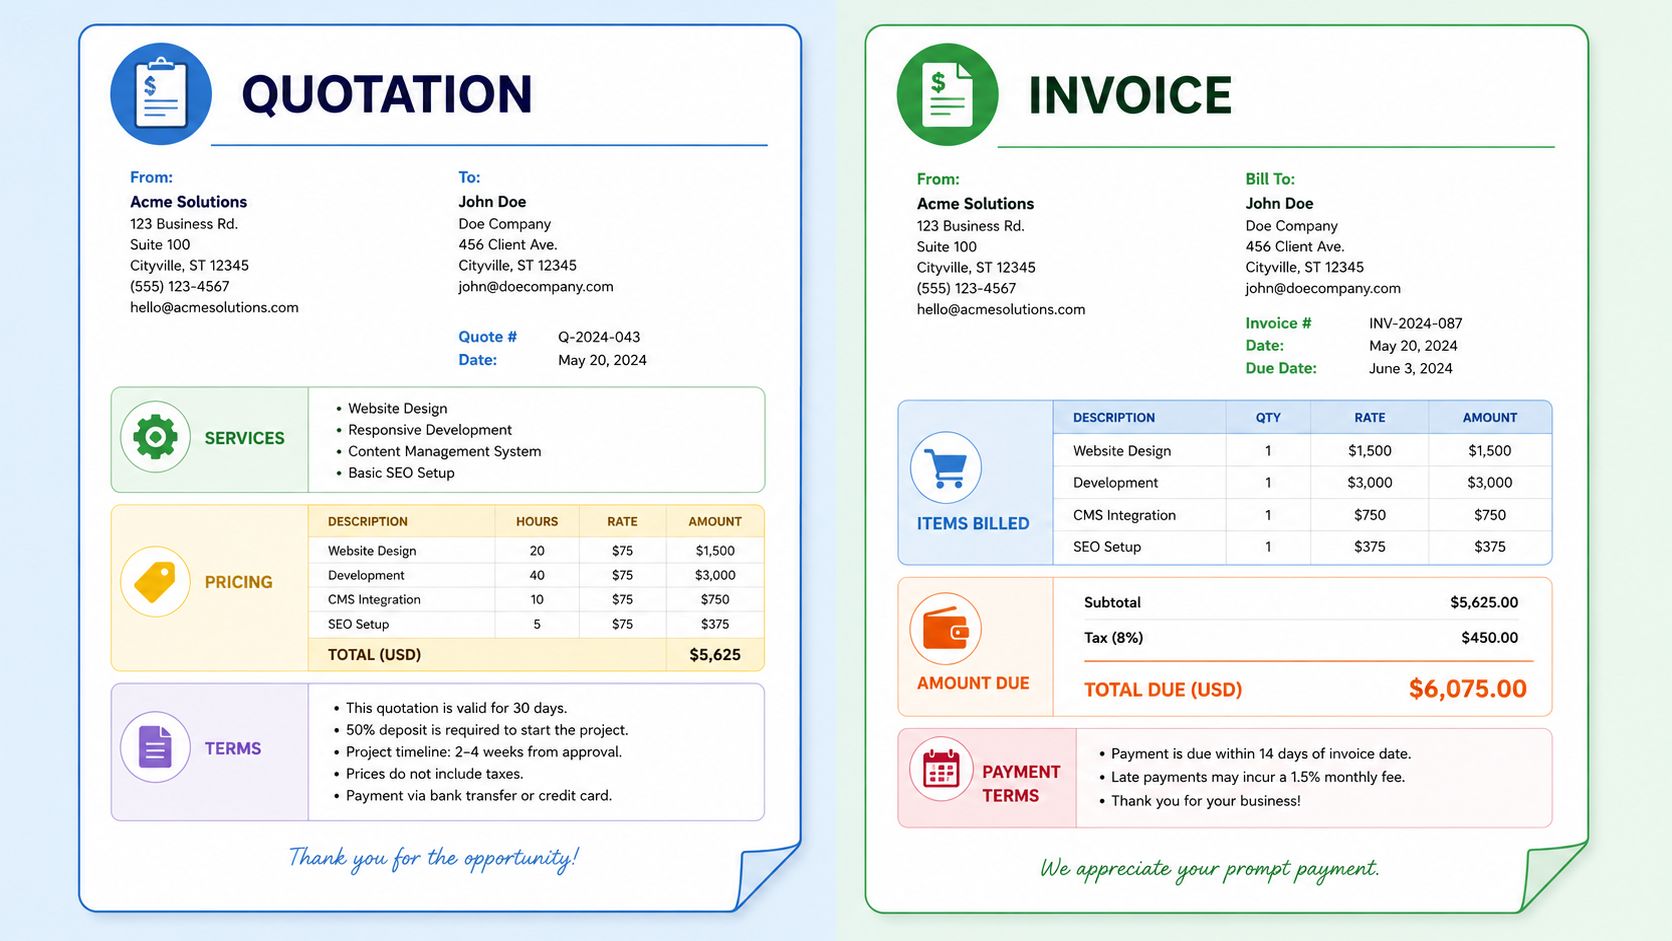The width and height of the screenshot is (1672, 941).
Task: Click John Doe under the invoice Bill To
Action: (x=1279, y=204)
